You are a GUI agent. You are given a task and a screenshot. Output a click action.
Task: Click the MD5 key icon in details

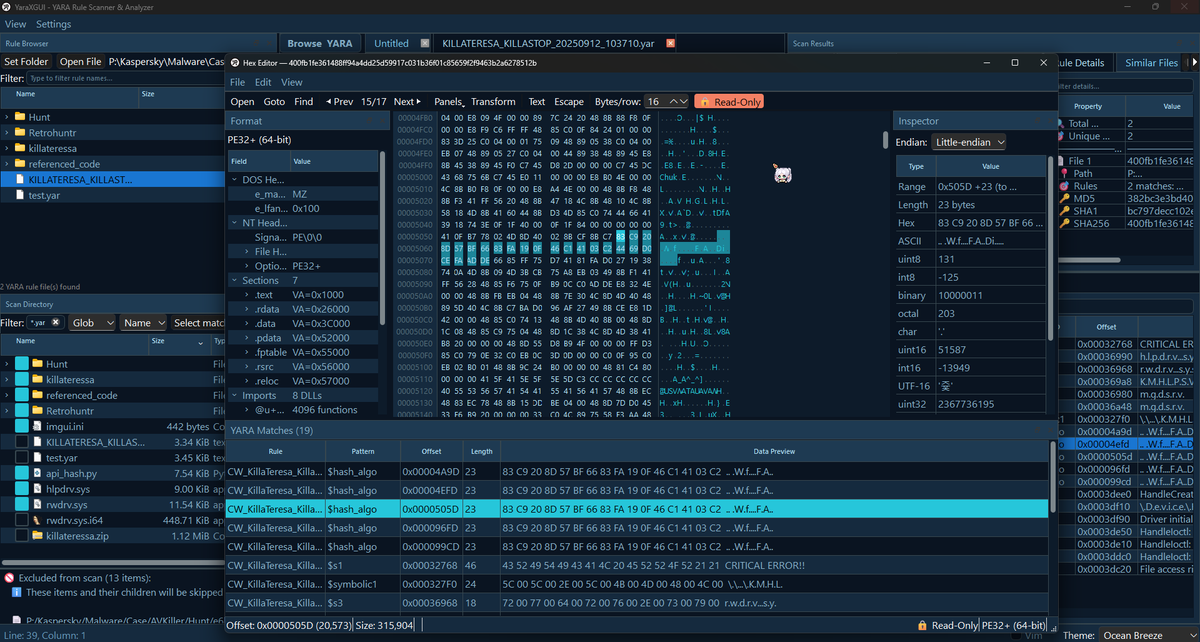1063,198
